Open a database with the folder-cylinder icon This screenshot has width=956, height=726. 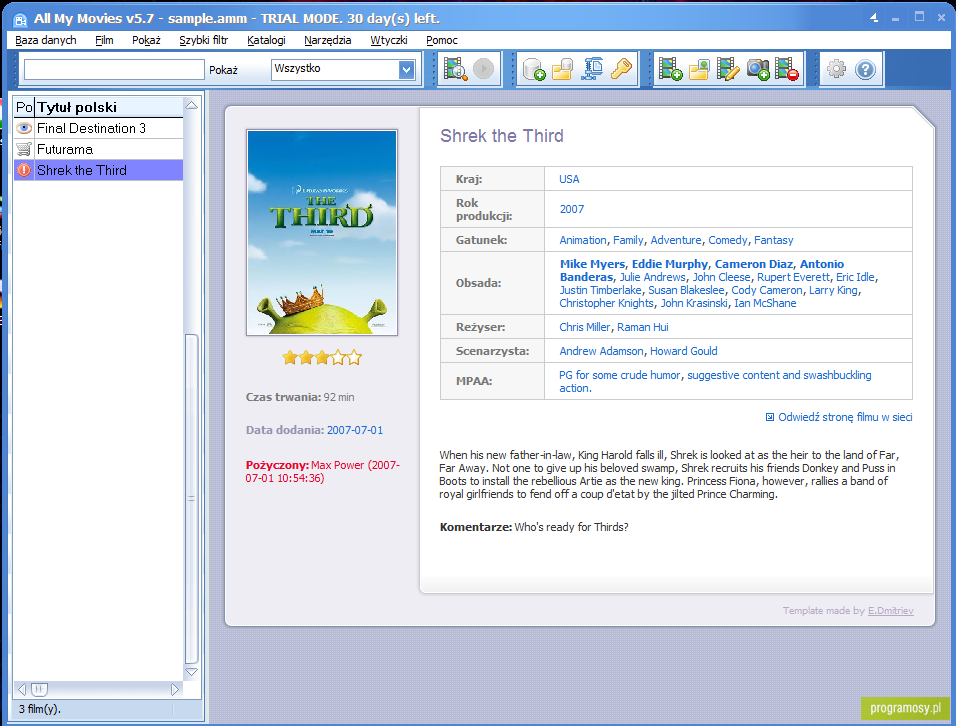[563, 69]
